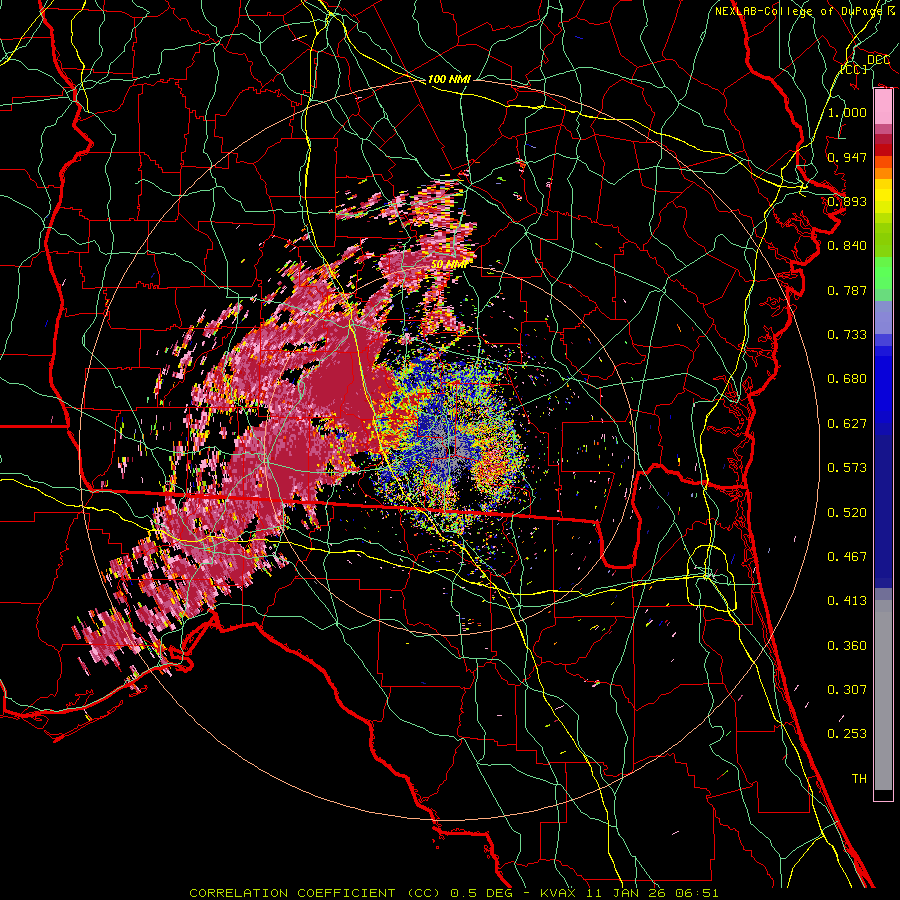This screenshot has height=900, width=900.
Task: Click the 1.000 legend value
Action: pos(847,112)
